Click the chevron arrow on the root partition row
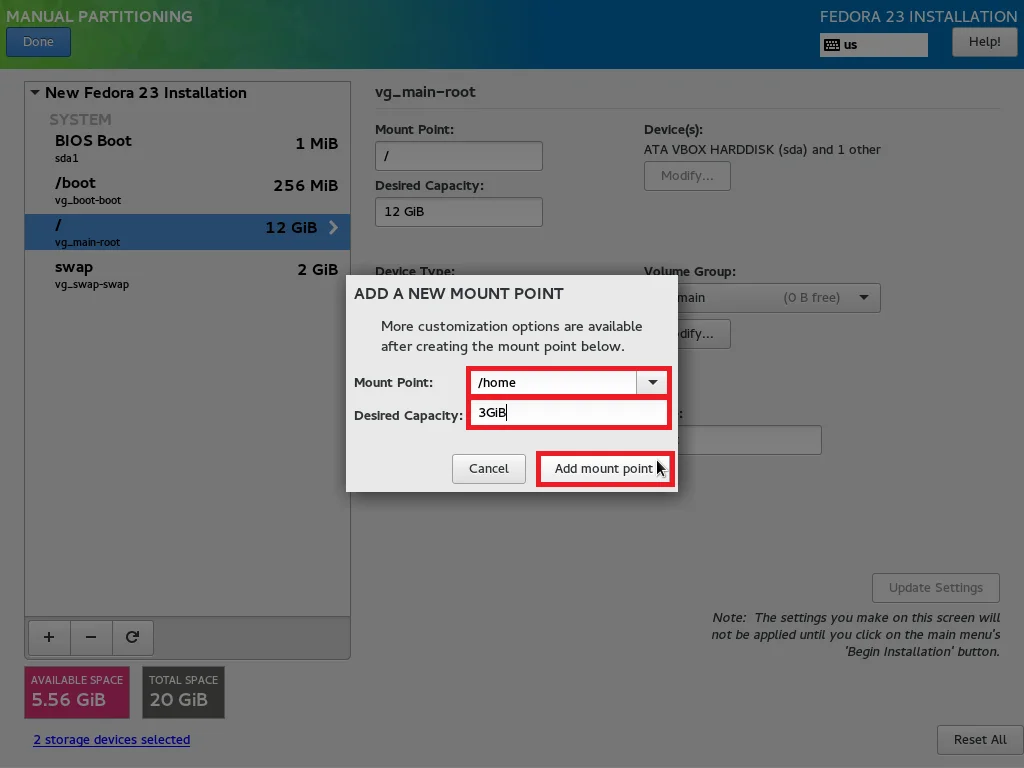The image size is (1024, 768). click(334, 227)
